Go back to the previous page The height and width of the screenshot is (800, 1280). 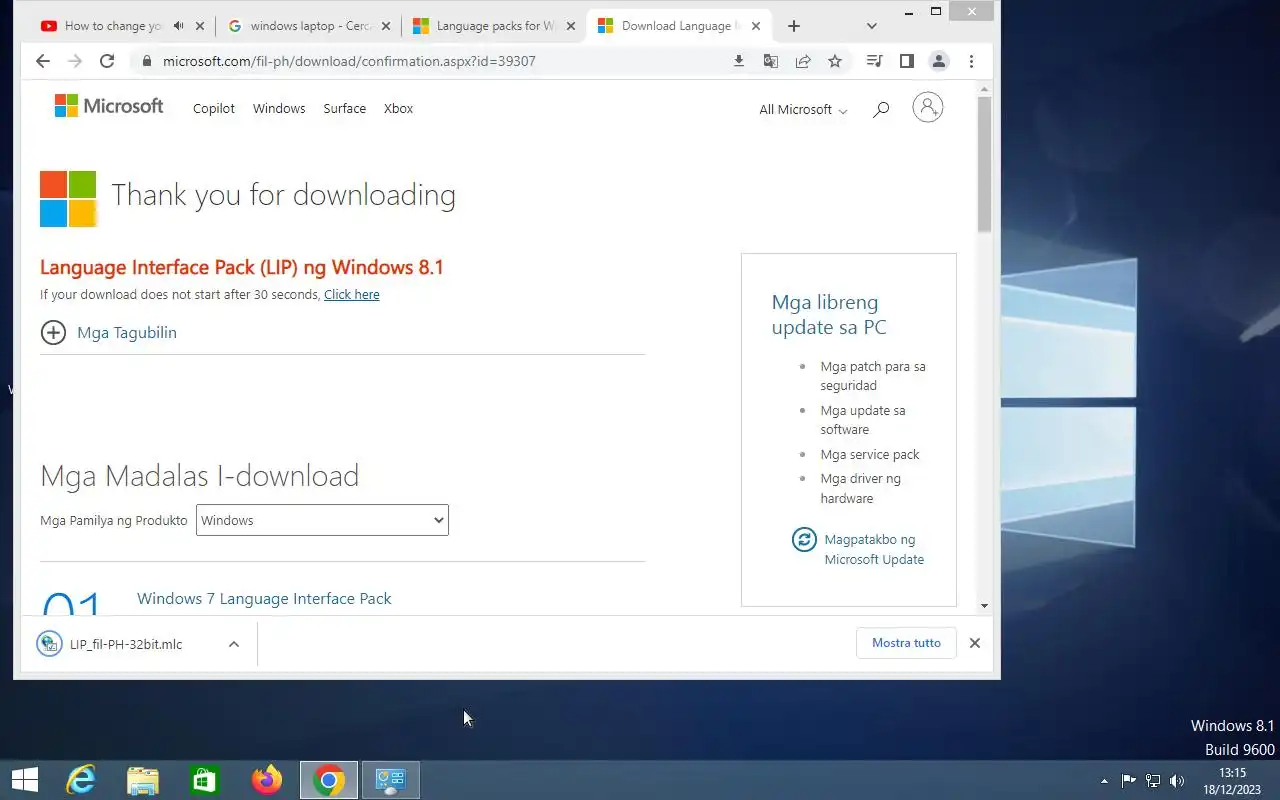42,61
